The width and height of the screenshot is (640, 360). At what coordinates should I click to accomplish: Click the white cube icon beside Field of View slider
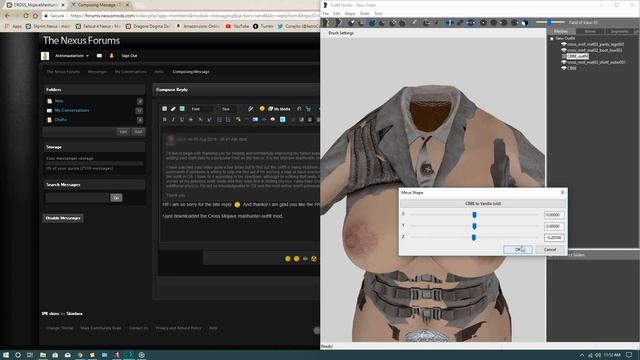pyautogui.click(x=525, y=23)
